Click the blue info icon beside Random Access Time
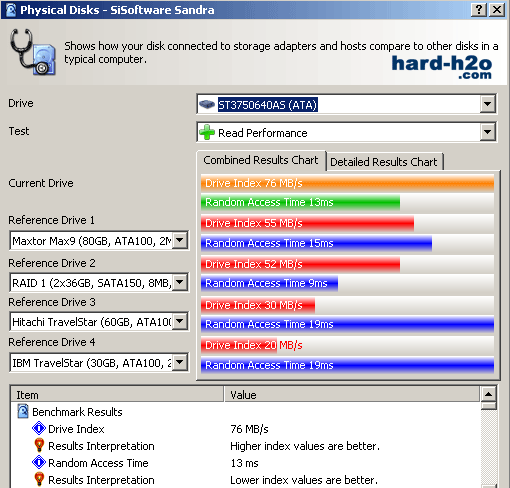510x488 pixels. (x=39, y=463)
